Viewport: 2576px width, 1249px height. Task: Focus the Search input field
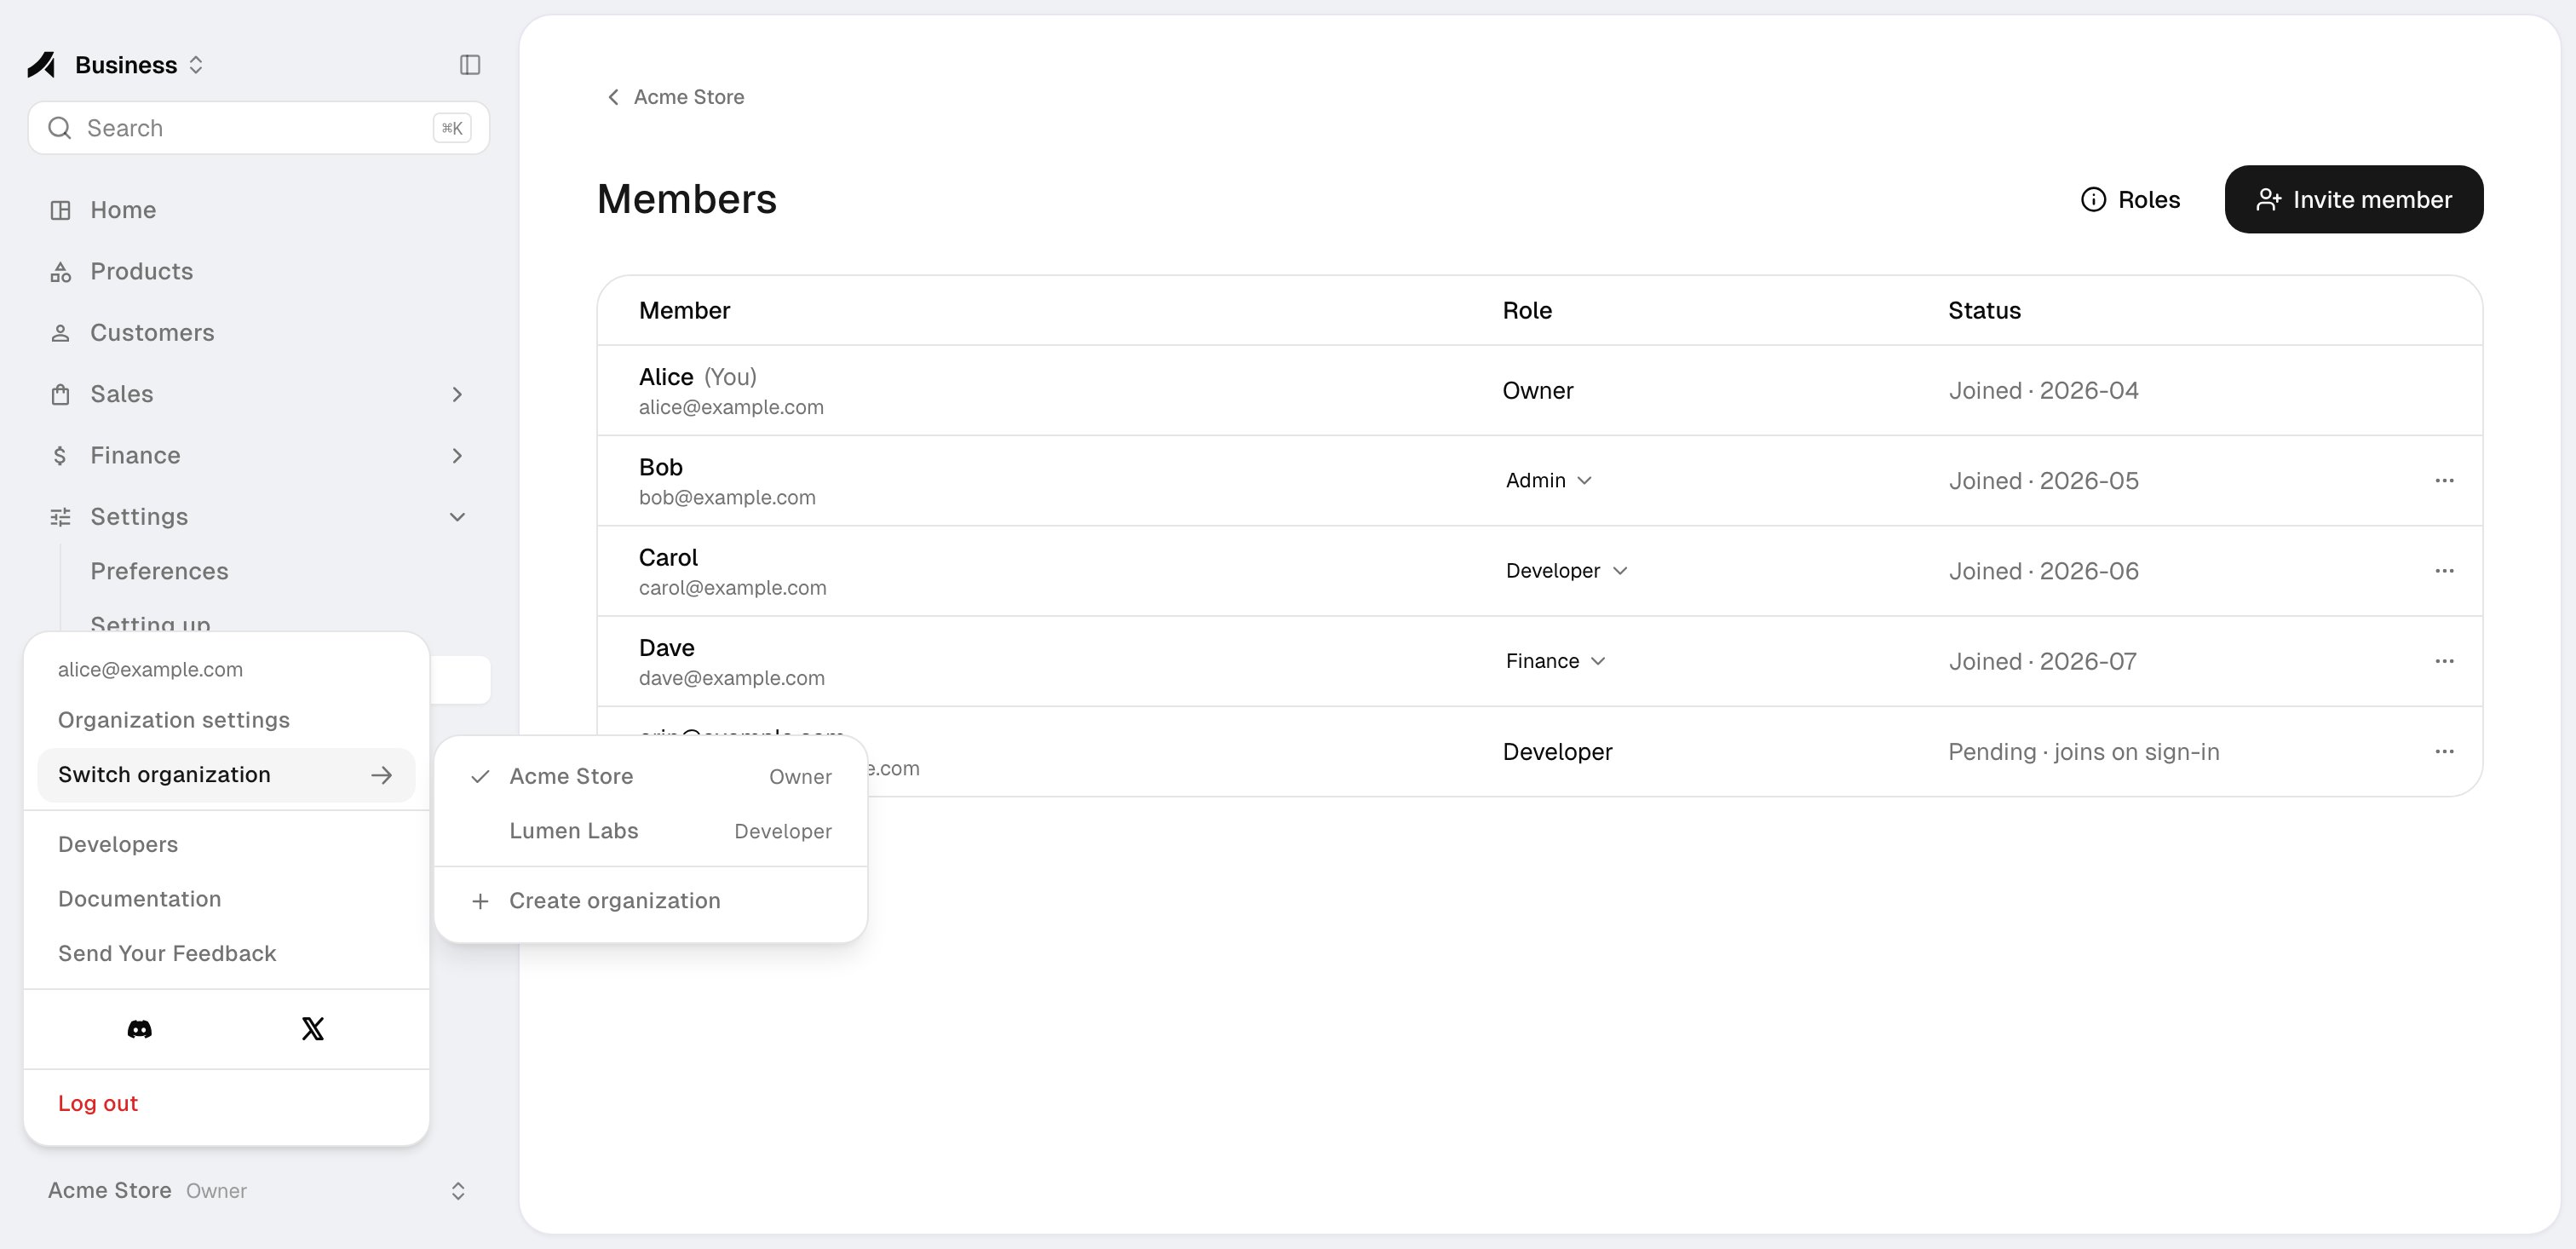259,128
